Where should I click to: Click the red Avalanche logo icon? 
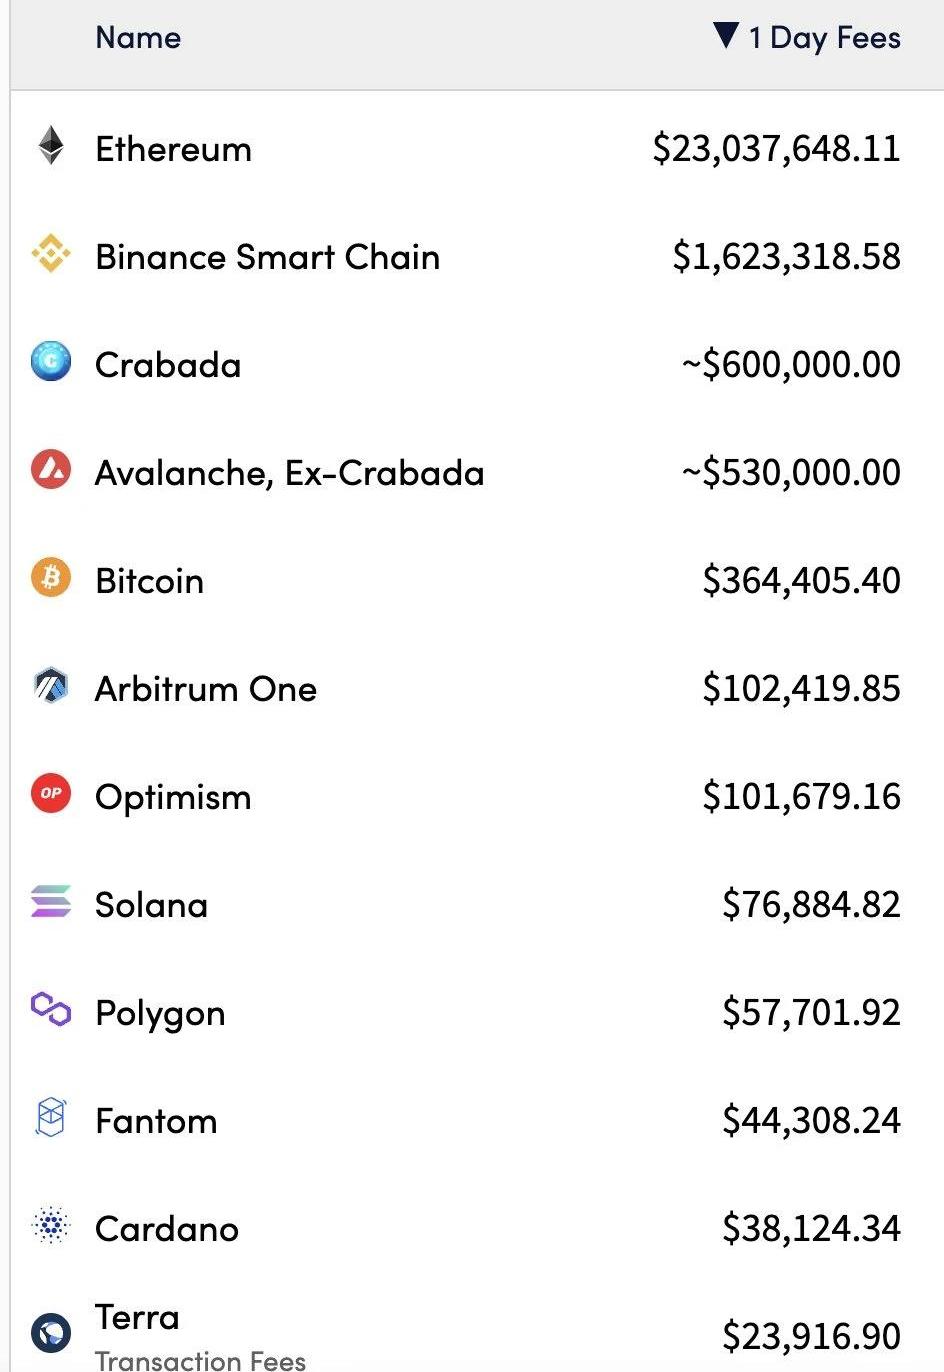(x=51, y=470)
